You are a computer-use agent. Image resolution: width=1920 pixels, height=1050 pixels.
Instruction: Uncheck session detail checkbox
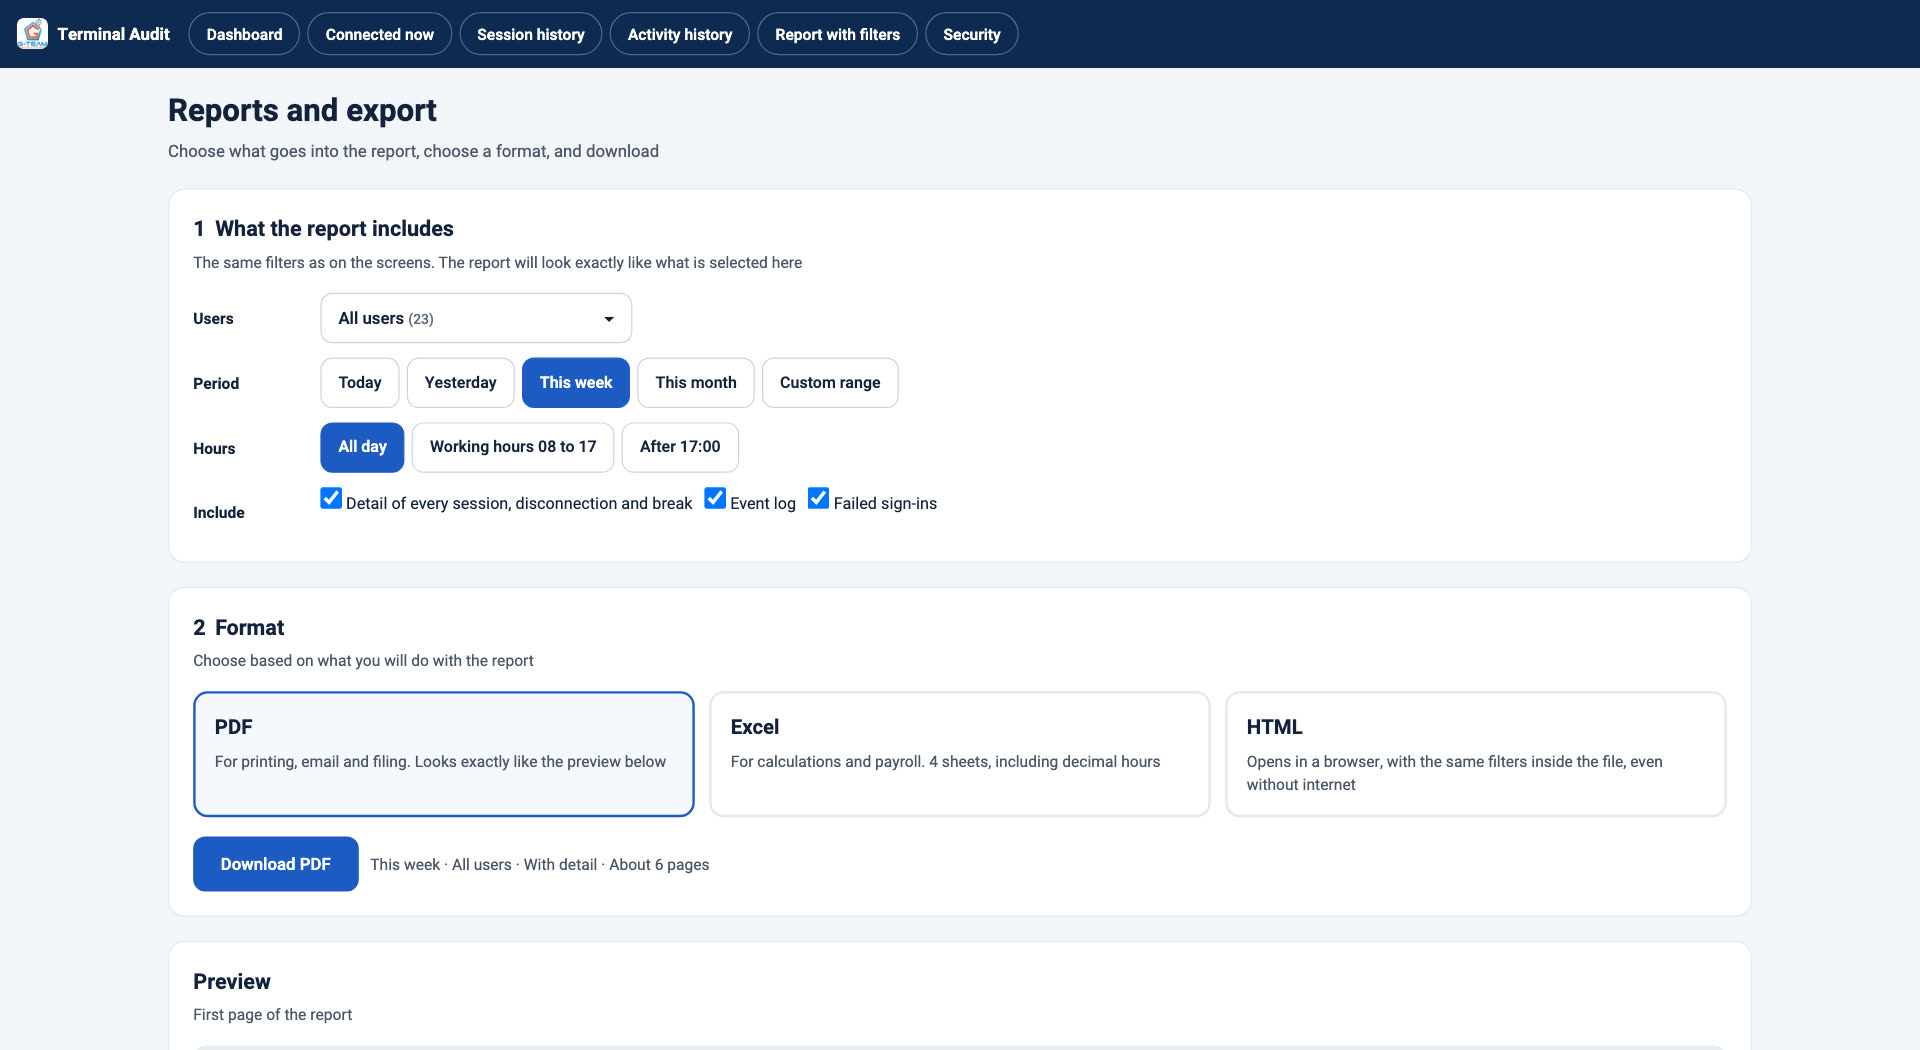pyautogui.click(x=331, y=498)
